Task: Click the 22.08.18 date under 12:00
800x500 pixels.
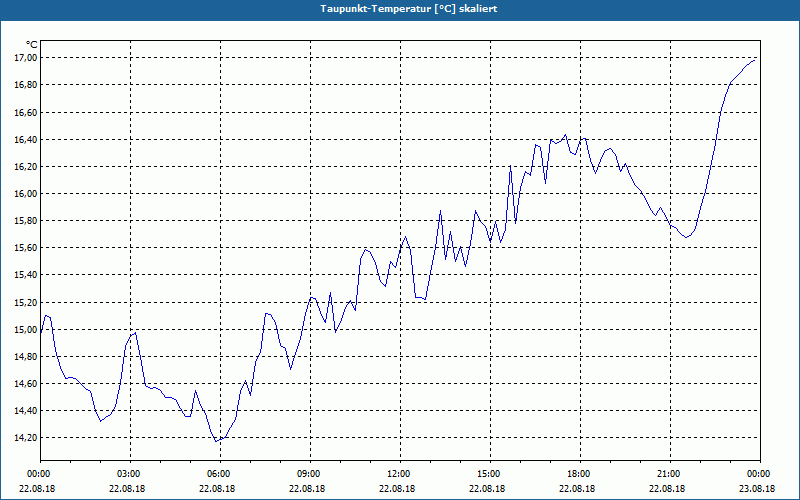Action: tap(397, 488)
